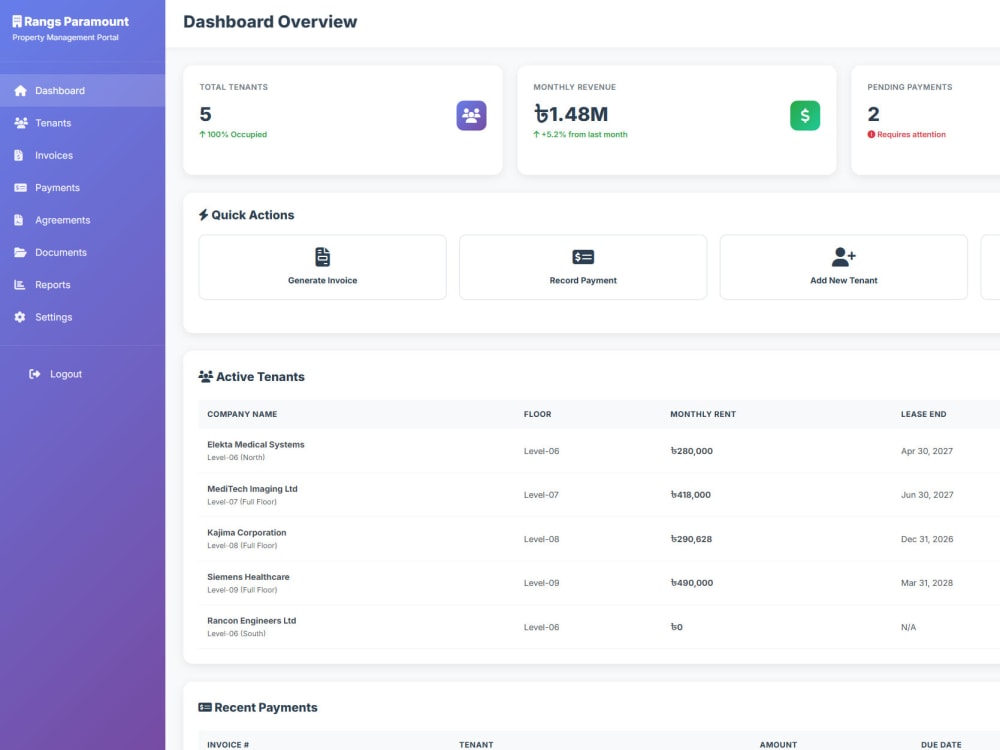The image size is (1000, 750).
Task: Click the ৳418,000 monthly rent value
Action: click(691, 495)
